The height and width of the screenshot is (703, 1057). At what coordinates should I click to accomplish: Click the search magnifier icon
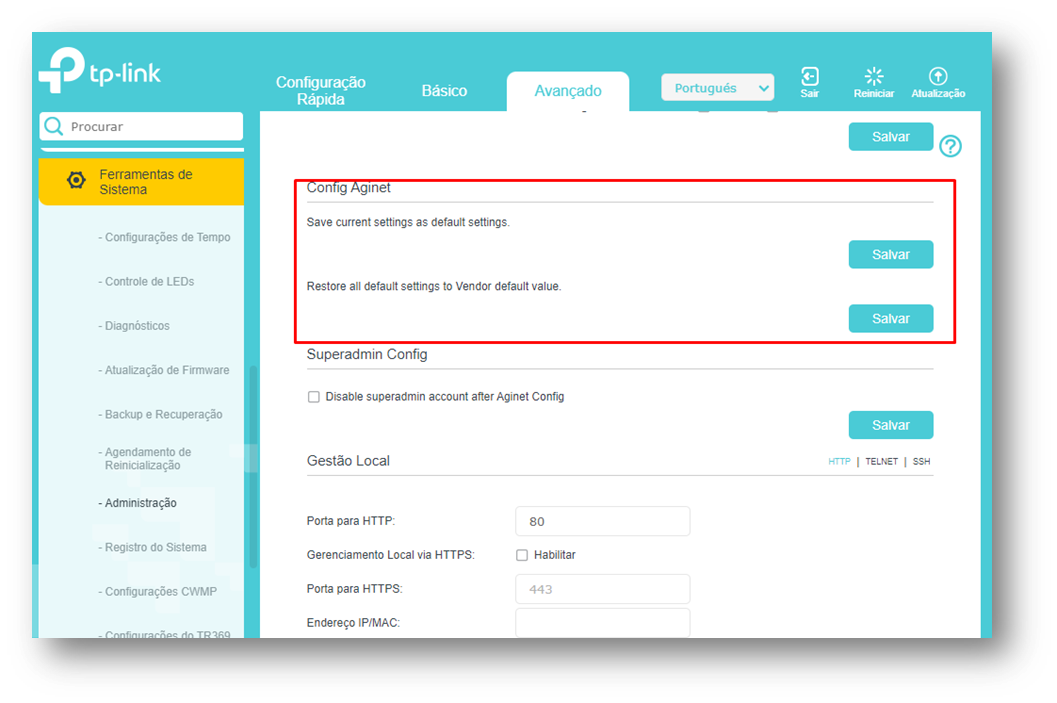tap(54, 127)
